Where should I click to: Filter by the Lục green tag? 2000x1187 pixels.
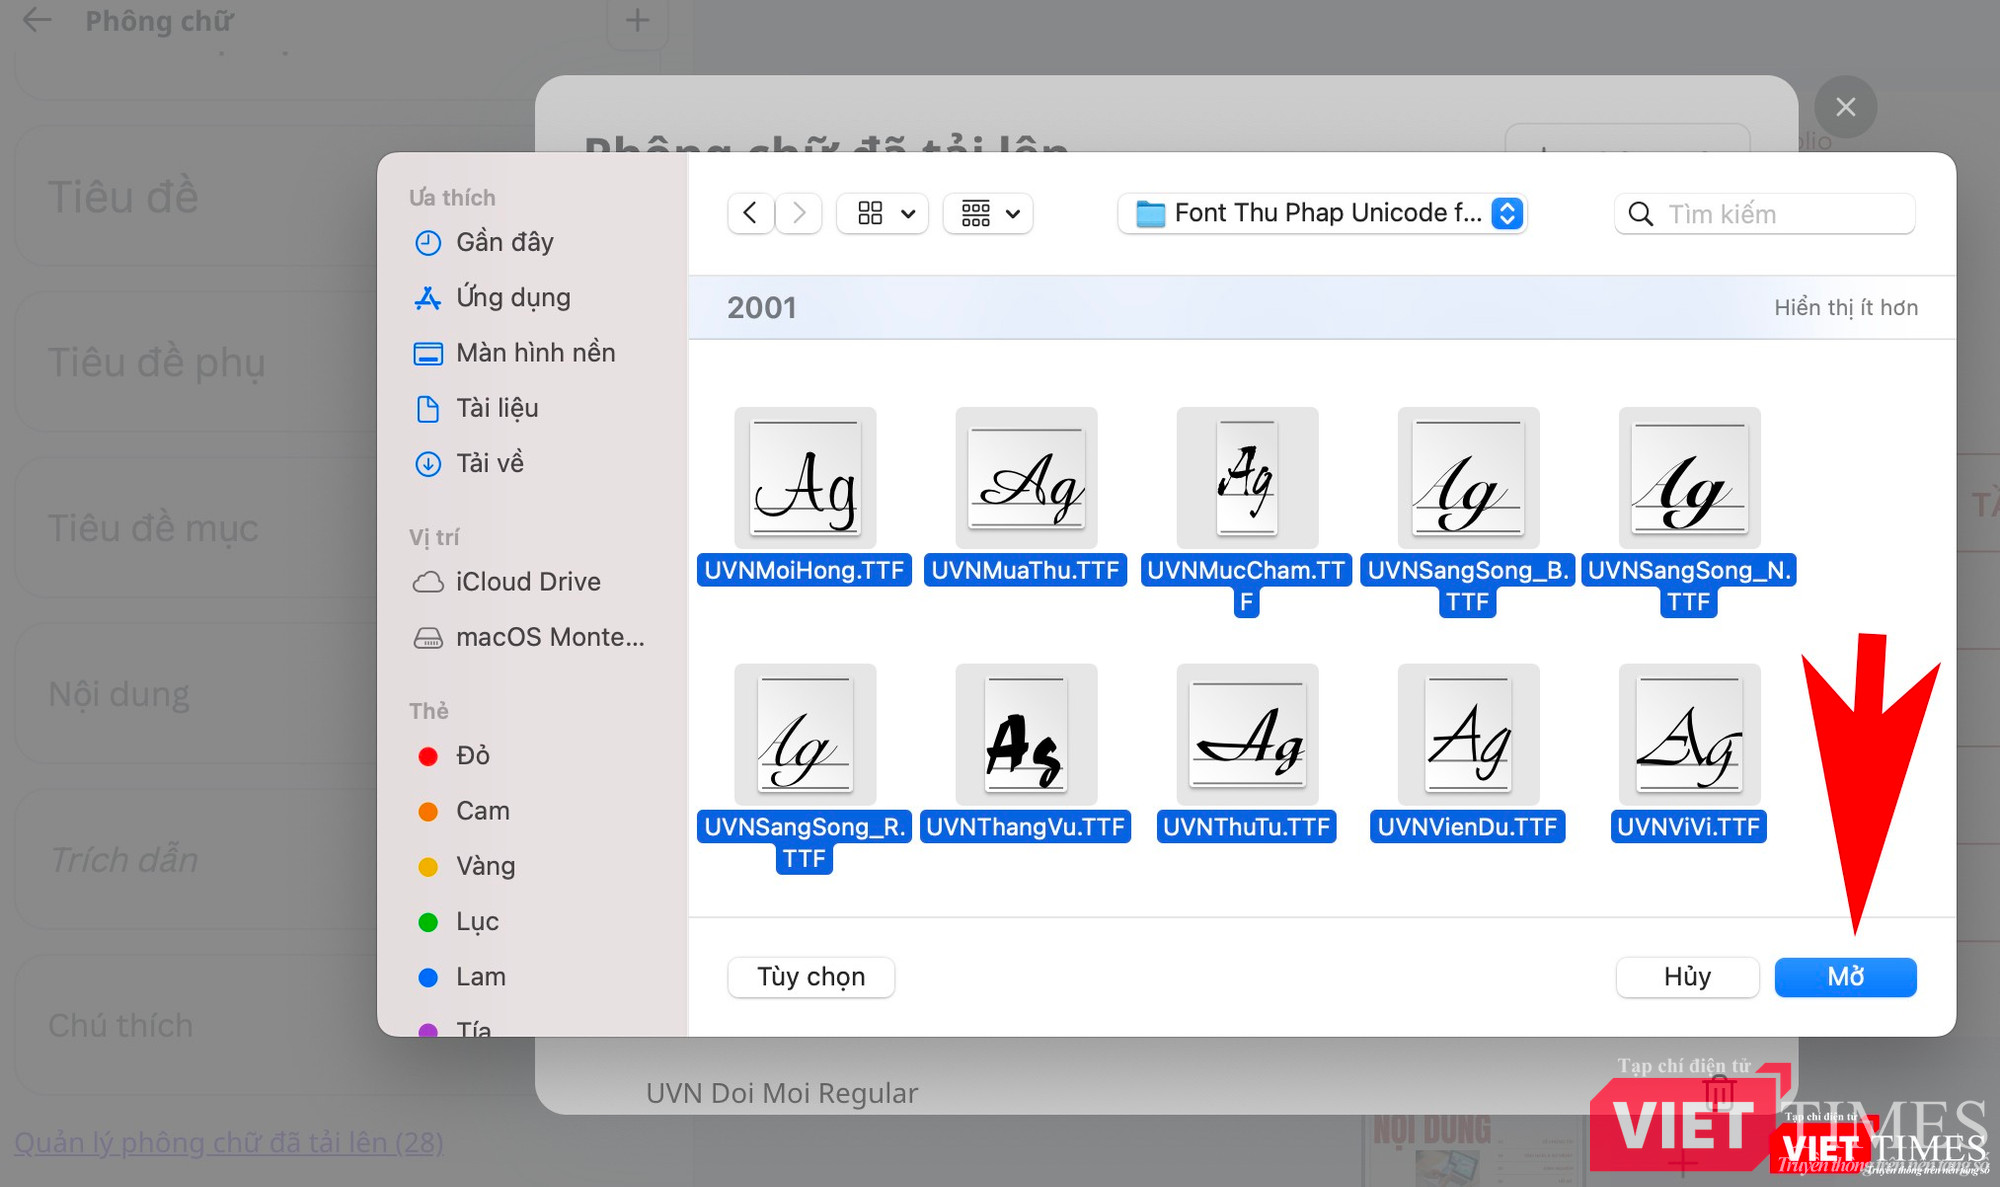[x=476, y=922]
